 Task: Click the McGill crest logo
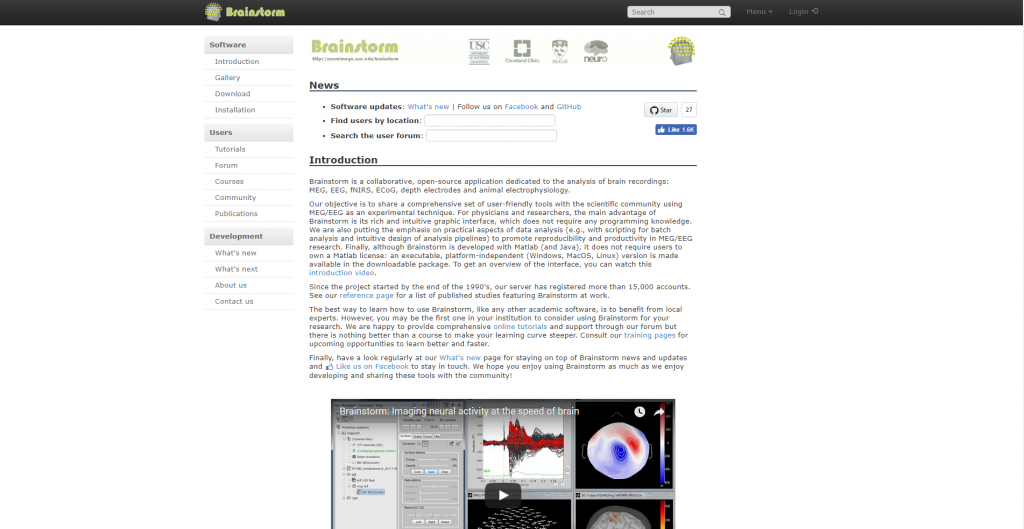560,52
